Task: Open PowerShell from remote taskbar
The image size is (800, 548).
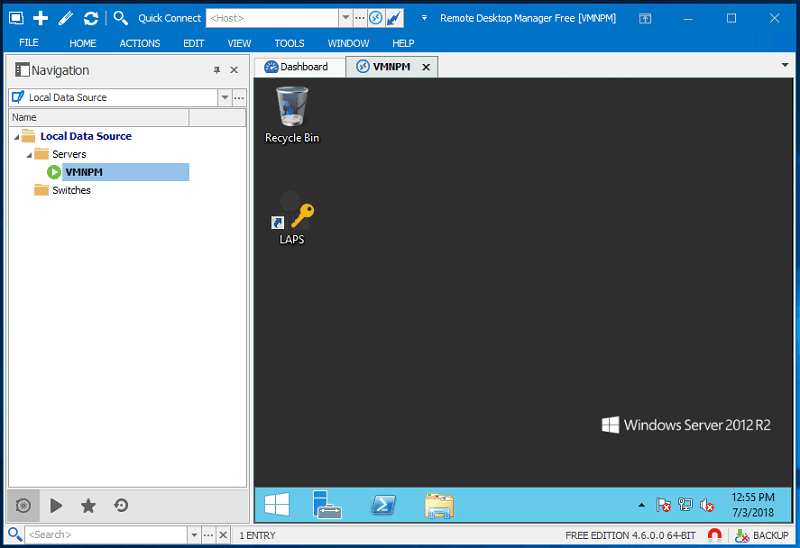Action: pos(383,505)
